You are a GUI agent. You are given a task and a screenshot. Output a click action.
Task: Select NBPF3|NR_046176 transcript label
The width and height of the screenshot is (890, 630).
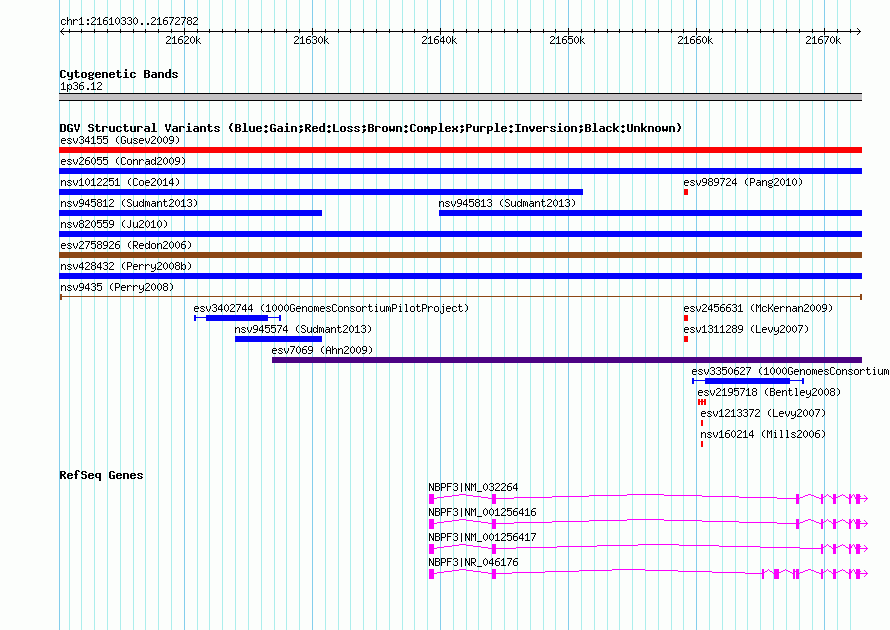[473, 562]
